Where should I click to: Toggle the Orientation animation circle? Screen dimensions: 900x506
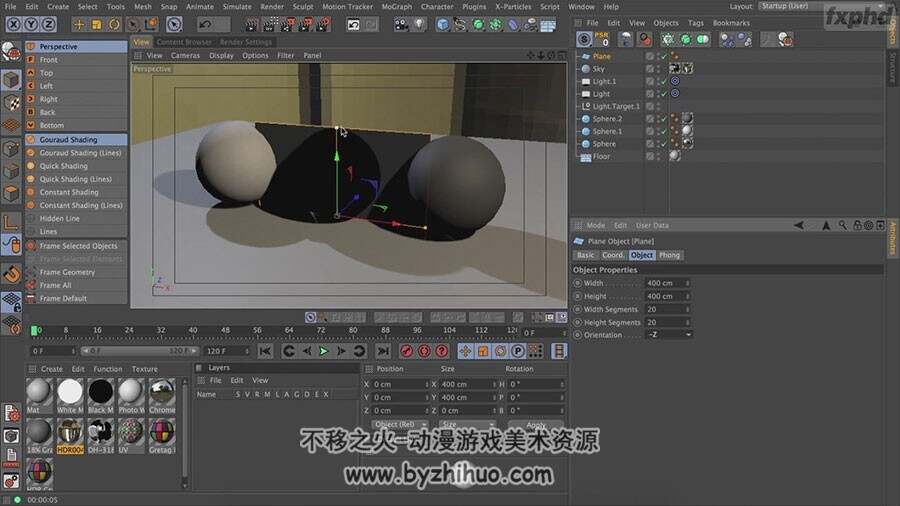(577, 335)
